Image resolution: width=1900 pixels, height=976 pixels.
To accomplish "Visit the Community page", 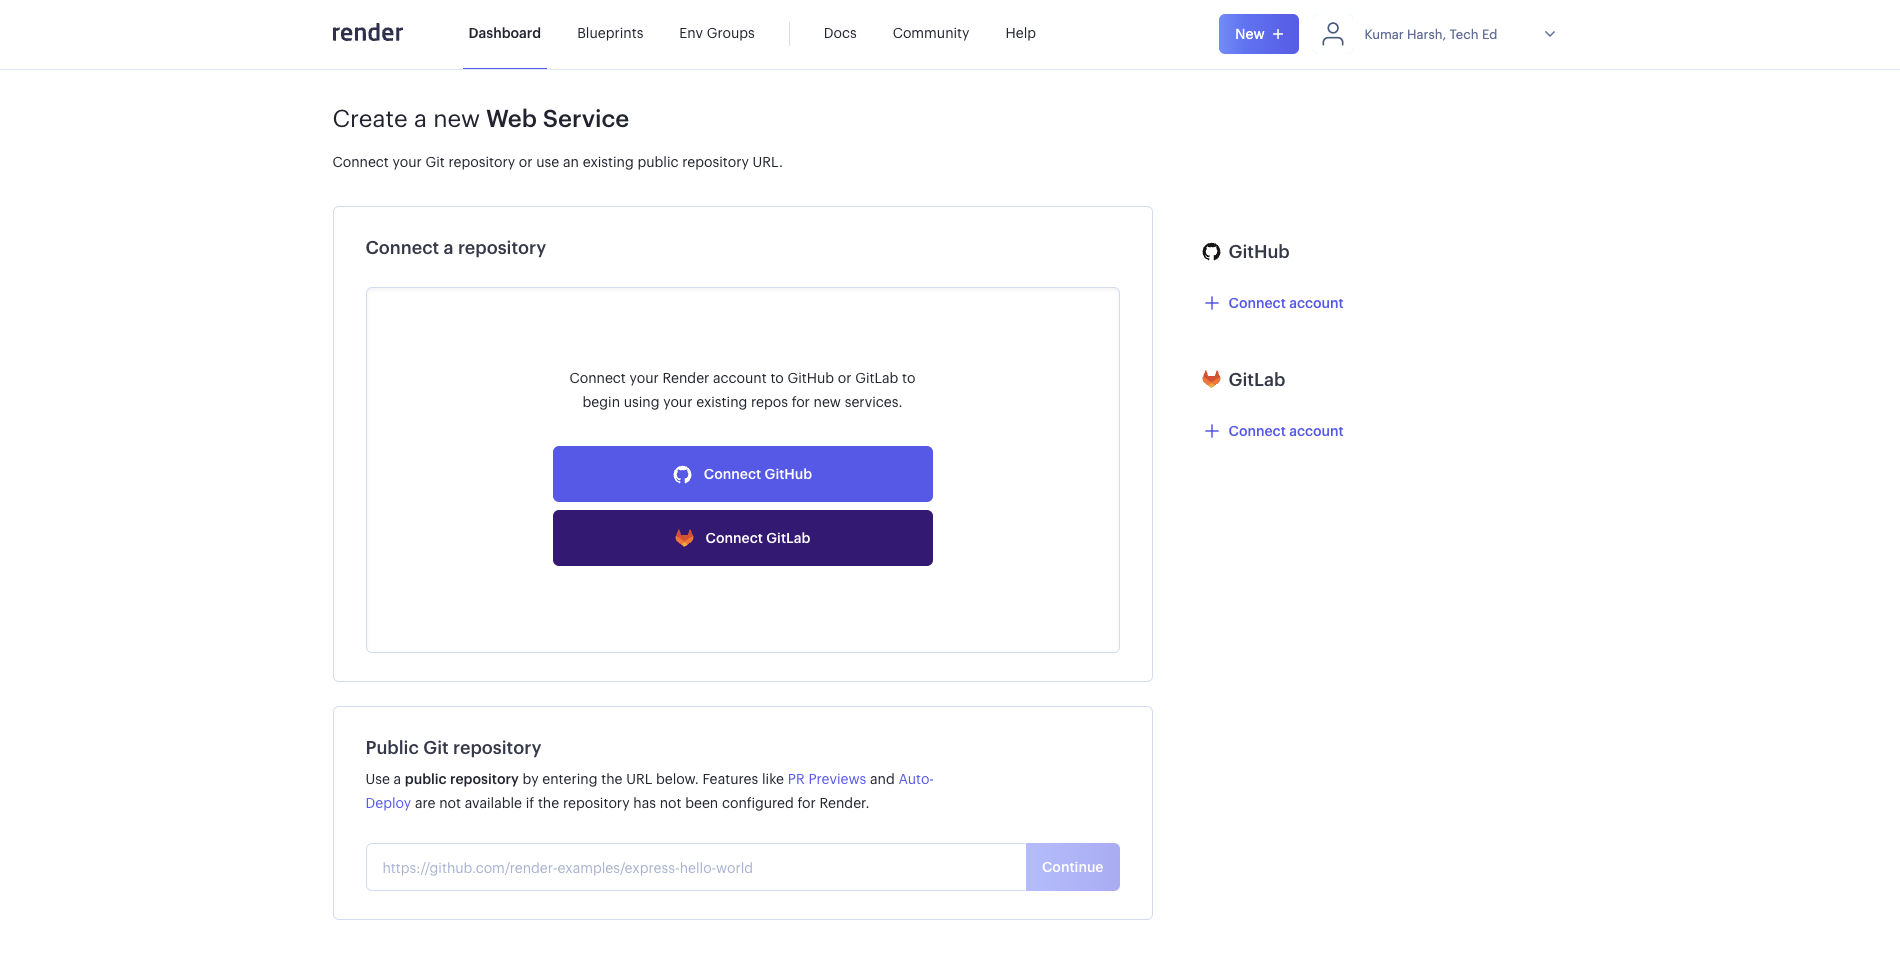I will pyautogui.click(x=930, y=33).
